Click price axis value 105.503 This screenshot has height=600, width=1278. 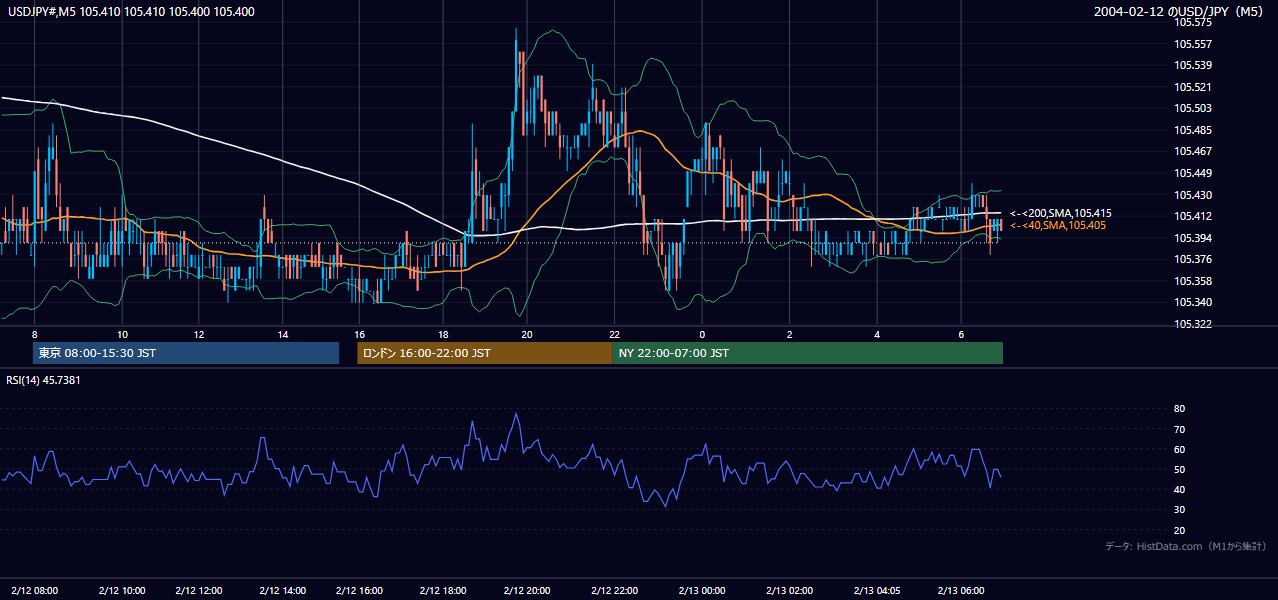coord(1192,108)
